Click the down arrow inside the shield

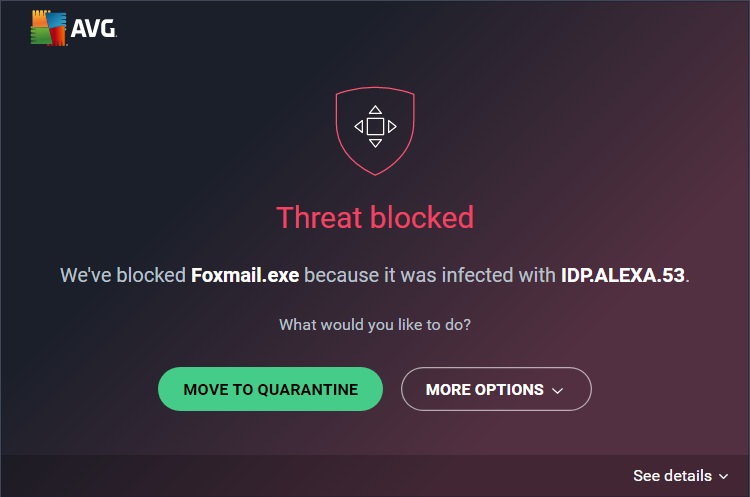[375, 143]
